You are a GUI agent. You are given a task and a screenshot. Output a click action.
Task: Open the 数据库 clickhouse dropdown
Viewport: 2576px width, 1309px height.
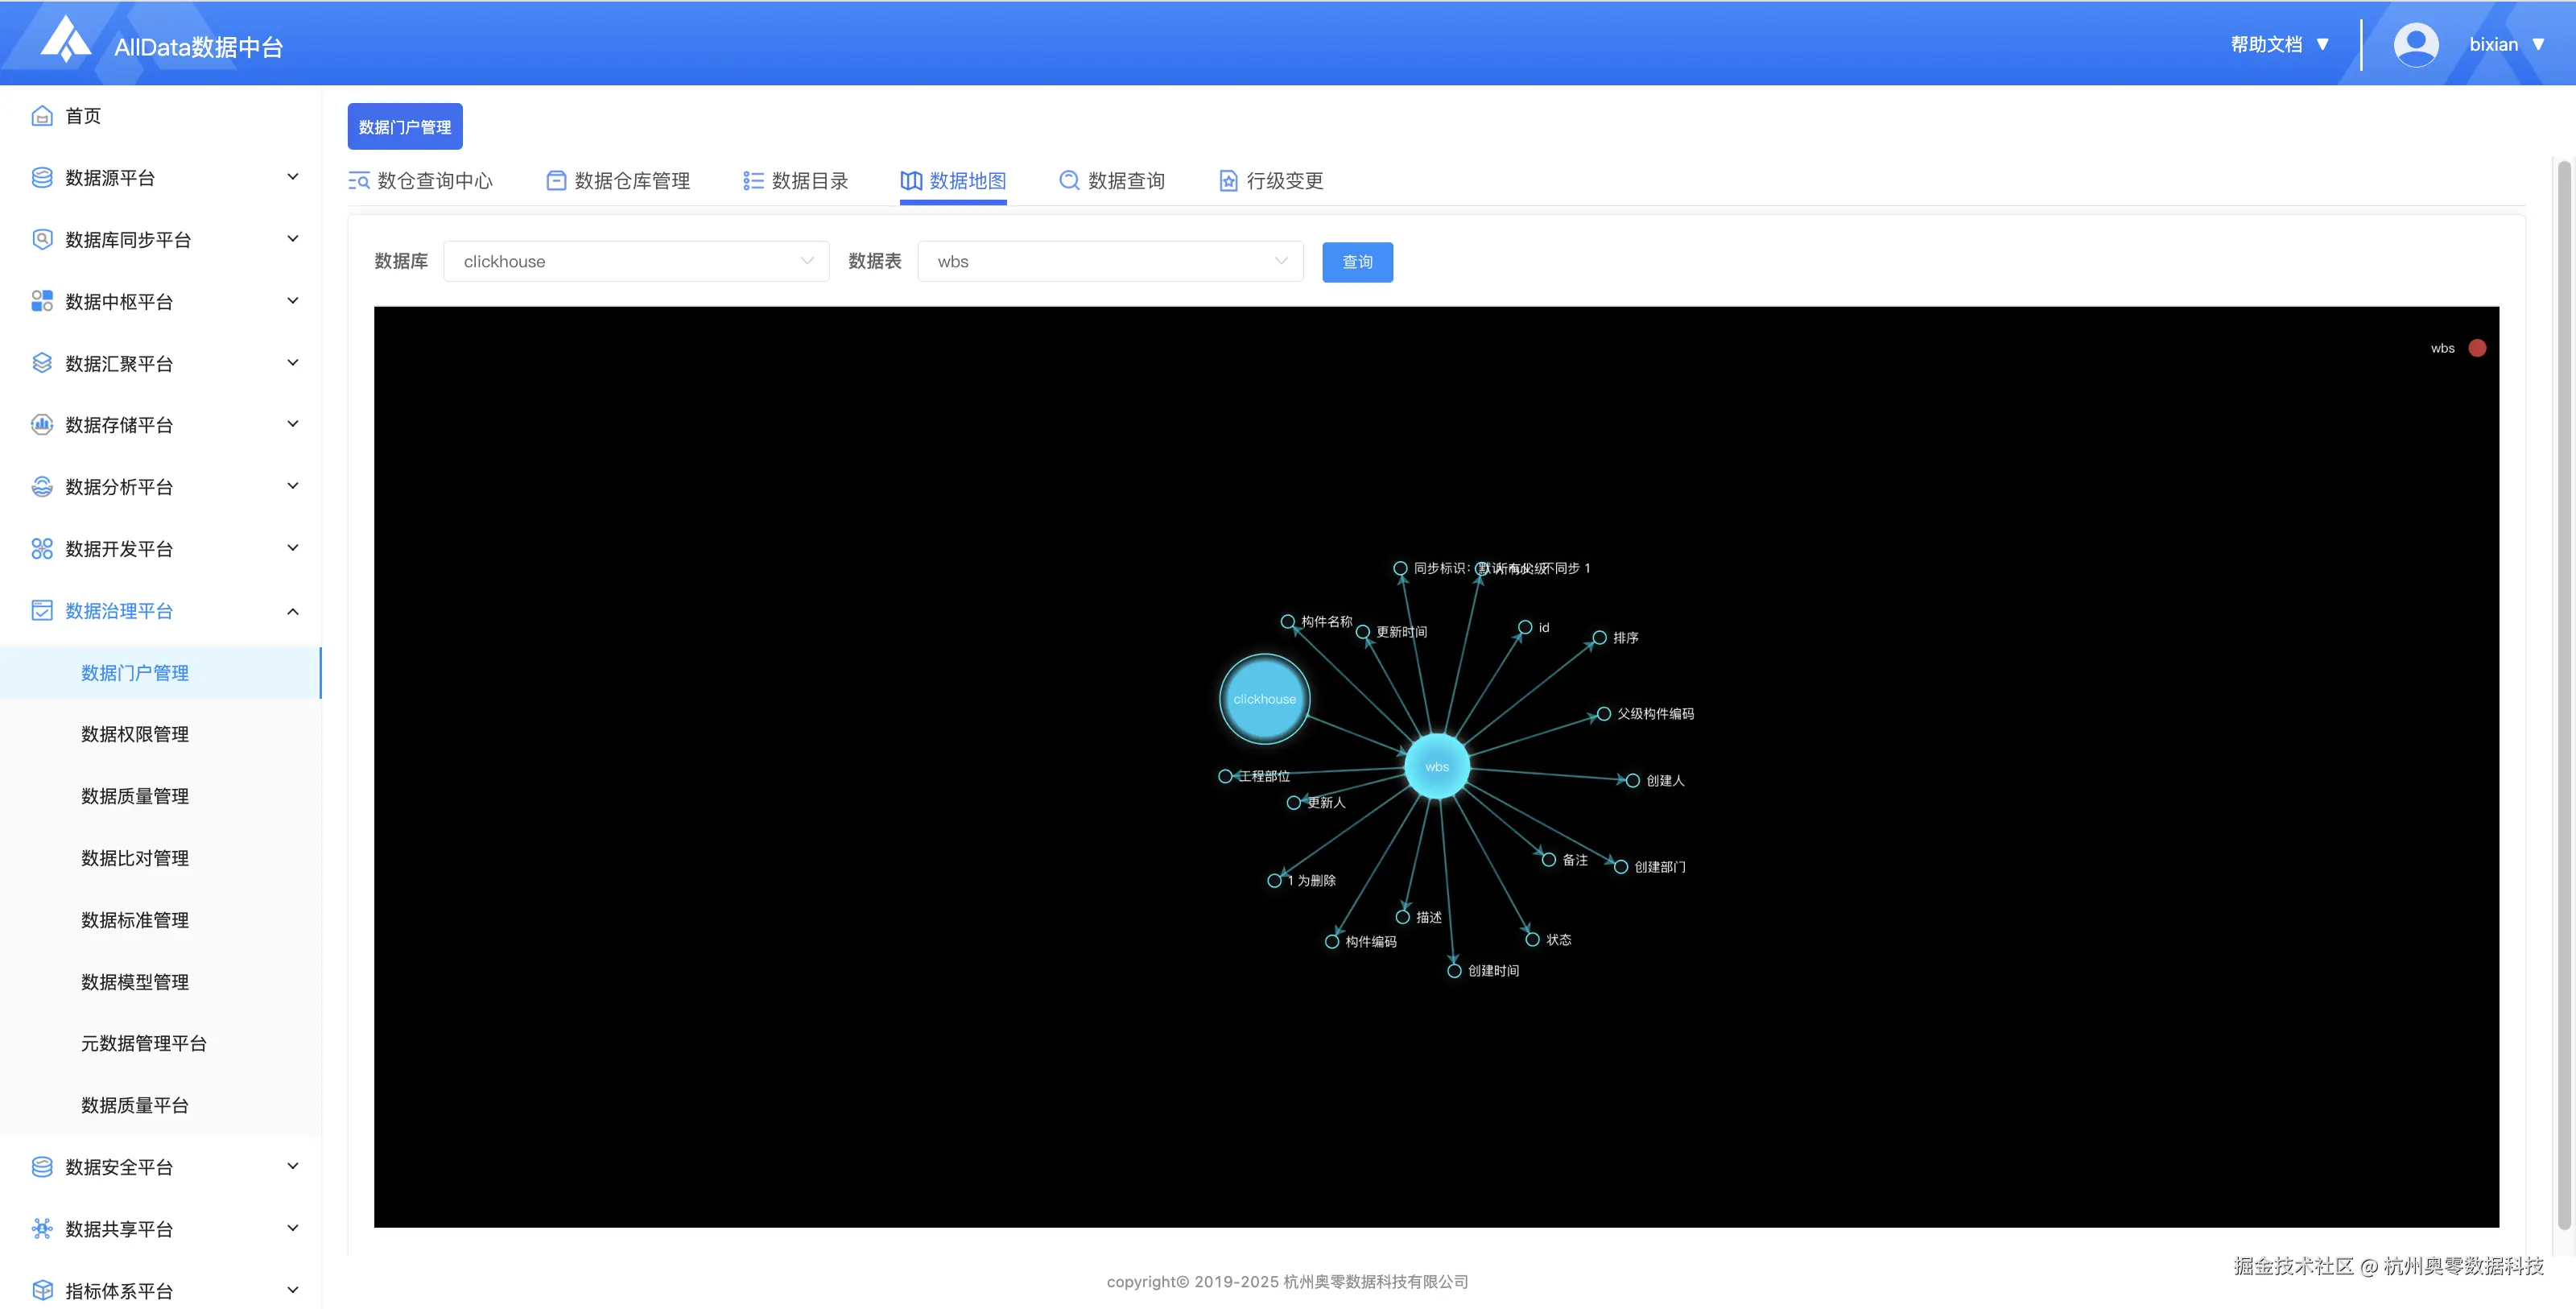636,261
